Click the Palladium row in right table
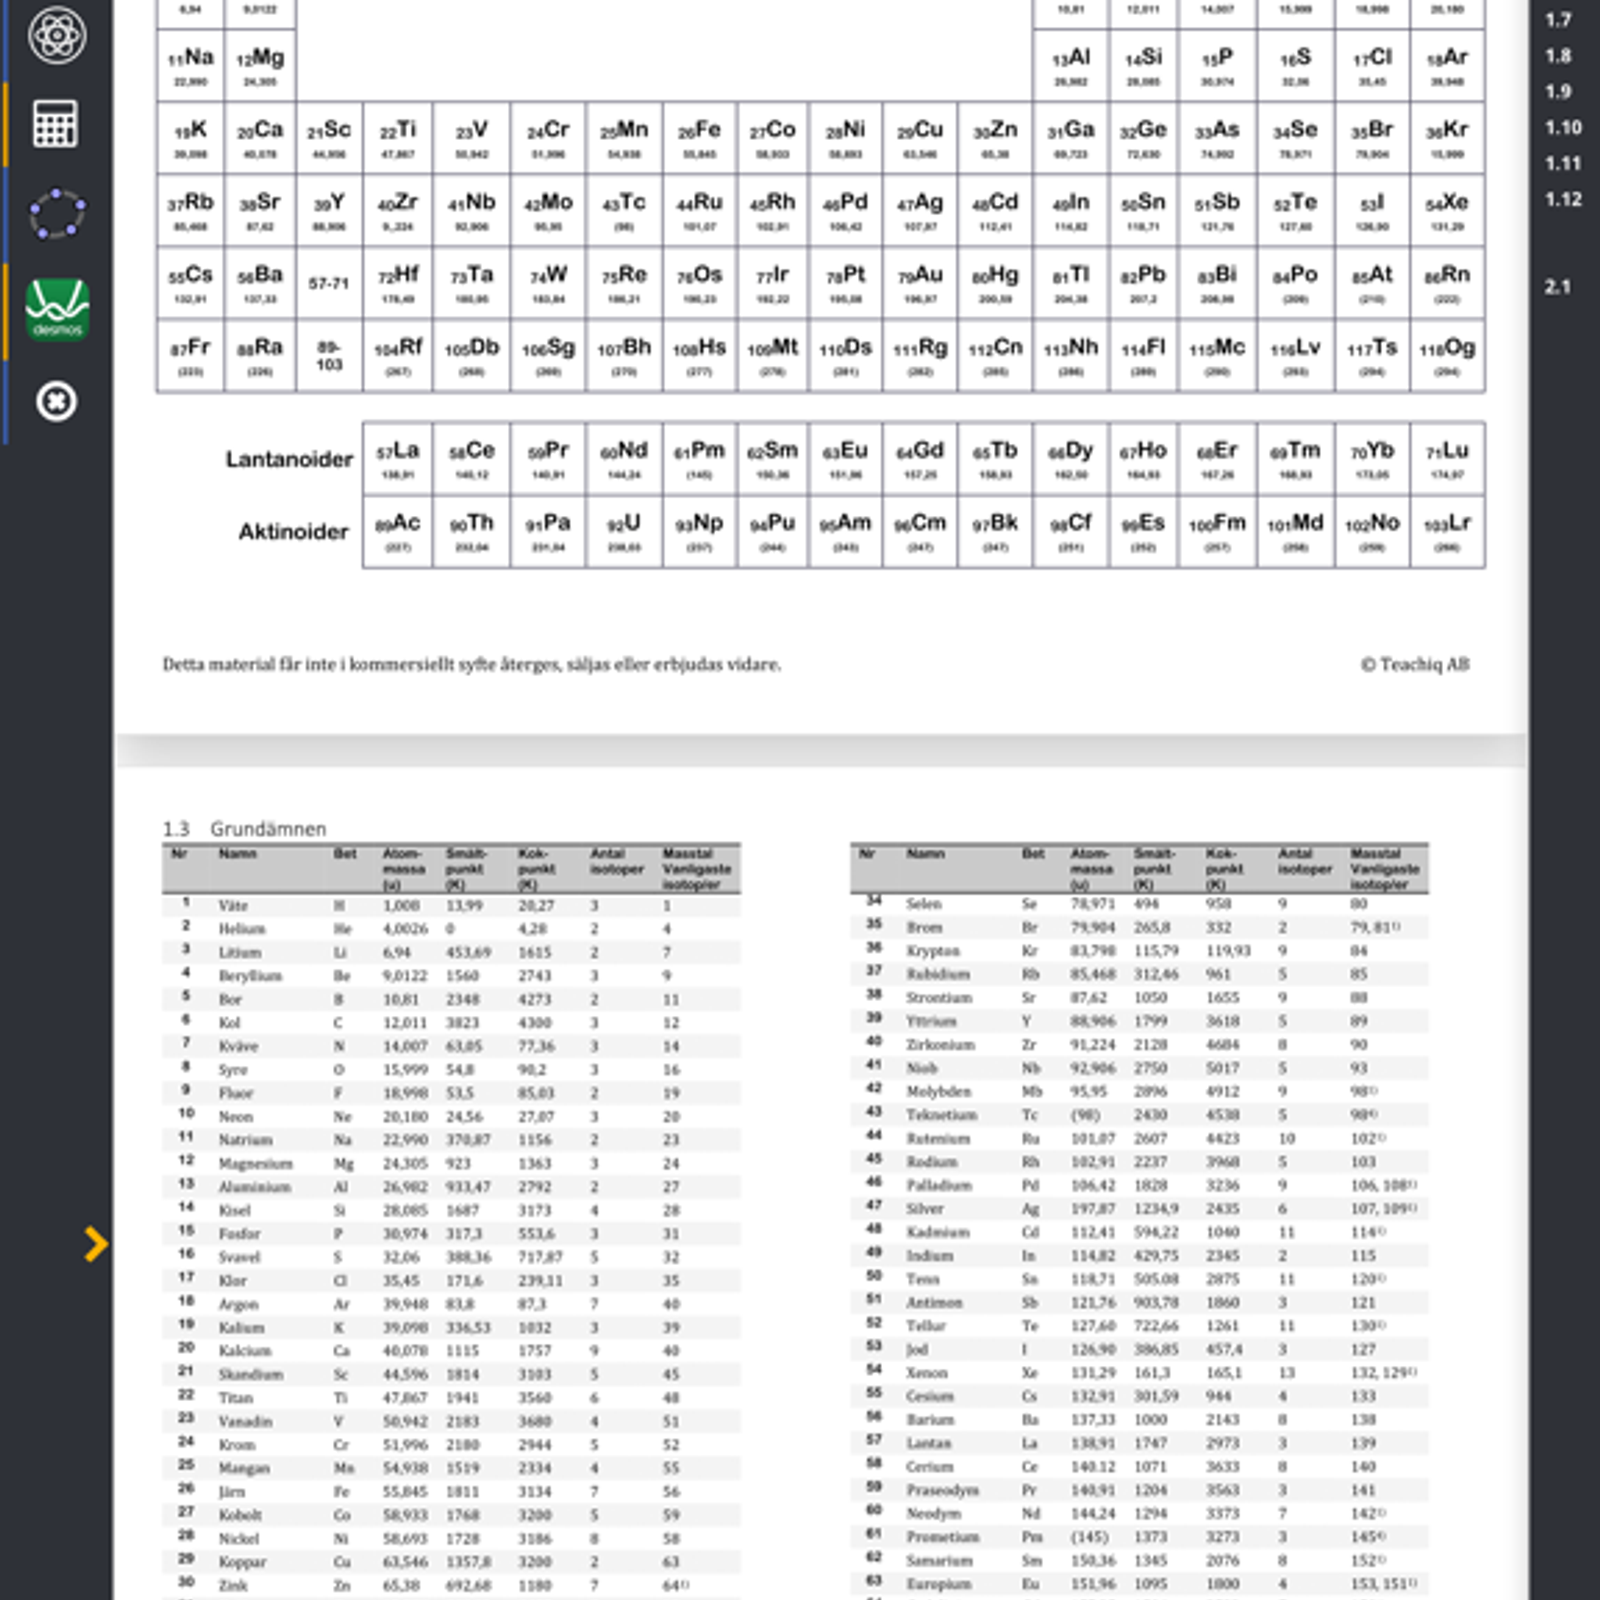1600x1600 pixels. click(x=1140, y=1185)
